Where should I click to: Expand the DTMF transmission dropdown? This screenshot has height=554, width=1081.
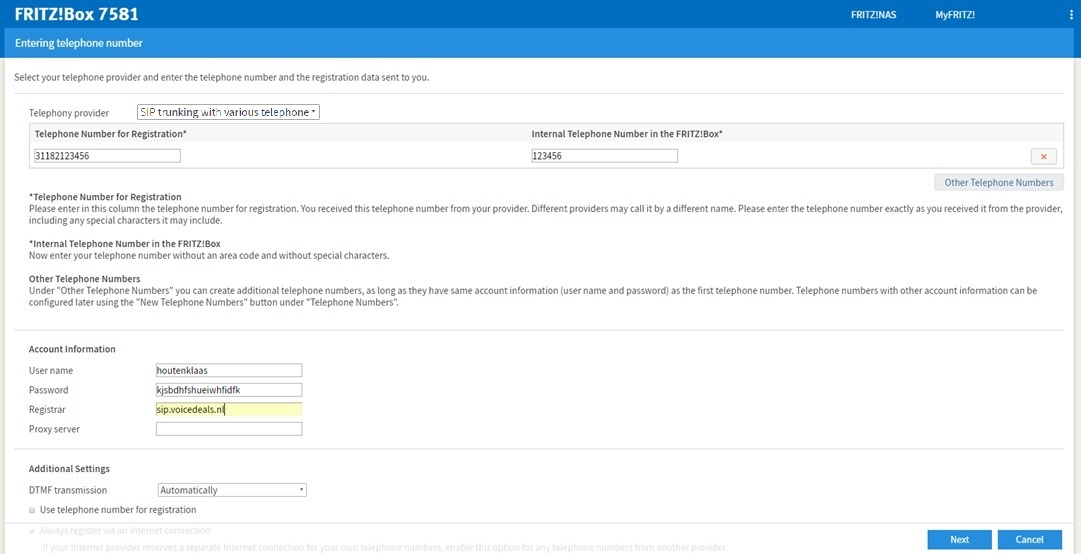click(x=232, y=490)
